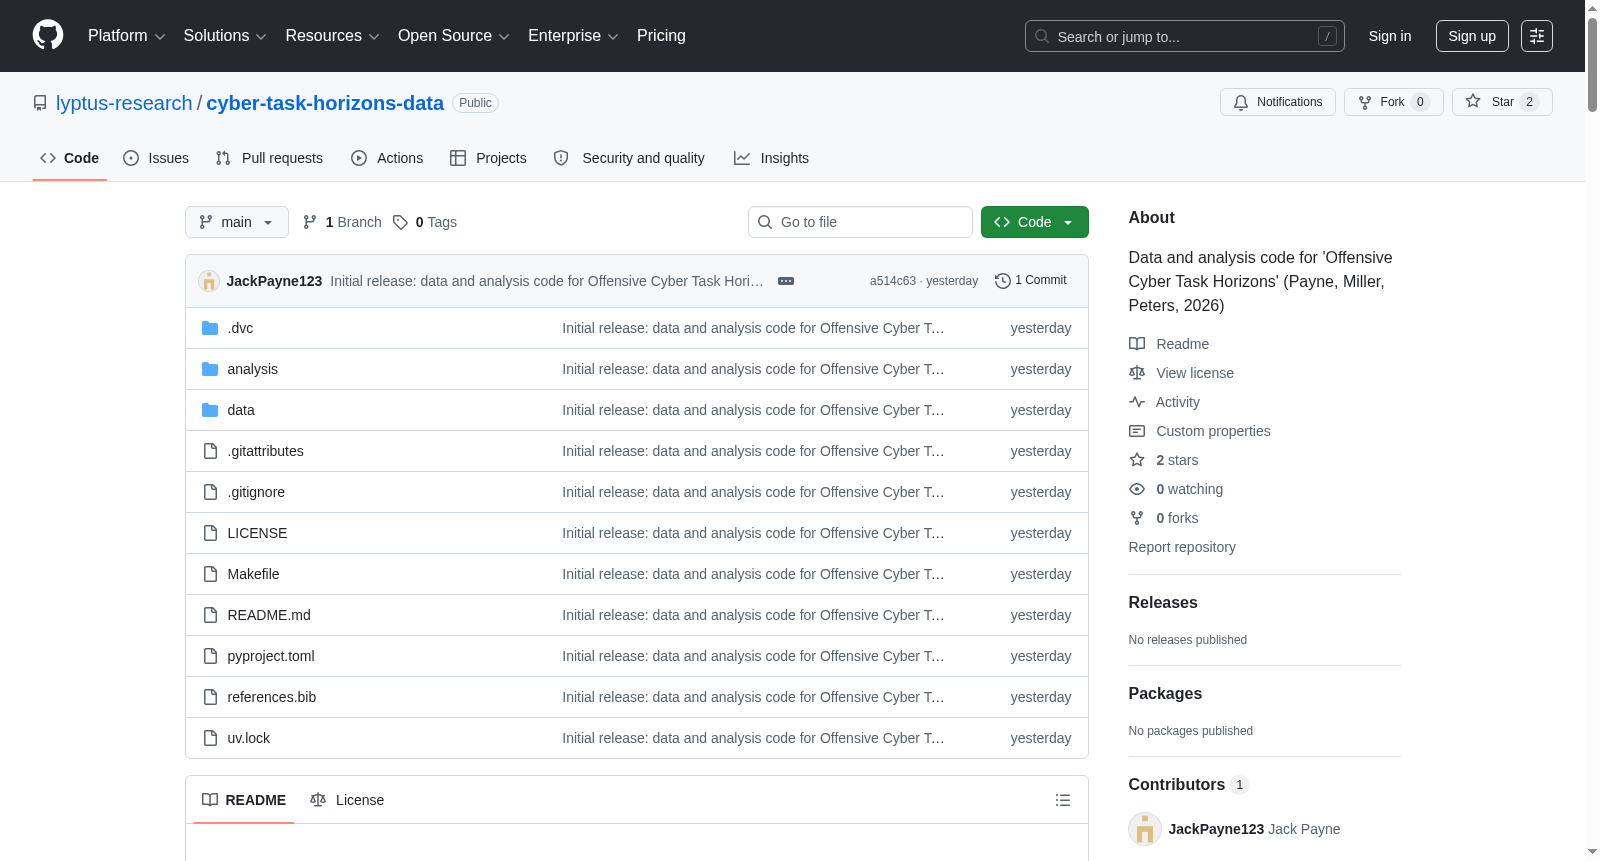
Task: Click JackPayne123 avatar under Contributors
Action: pos(1145,829)
